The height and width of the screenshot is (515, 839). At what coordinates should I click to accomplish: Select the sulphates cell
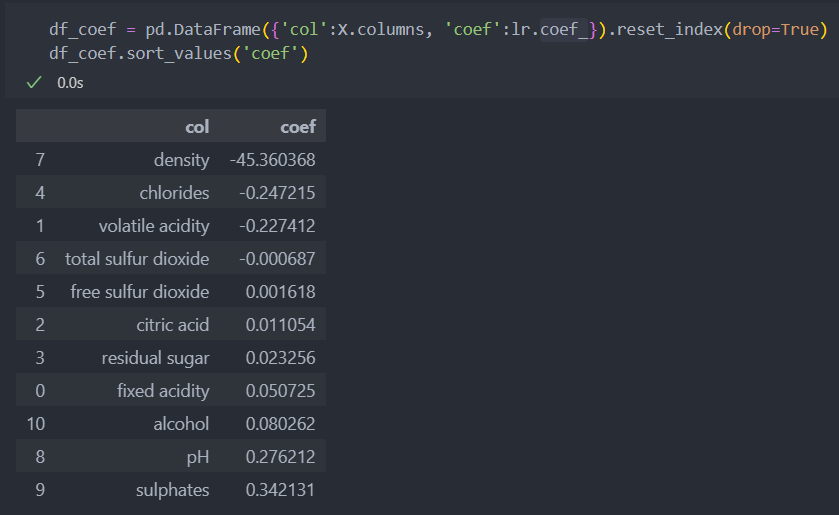pyautogui.click(x=172, y=490)
